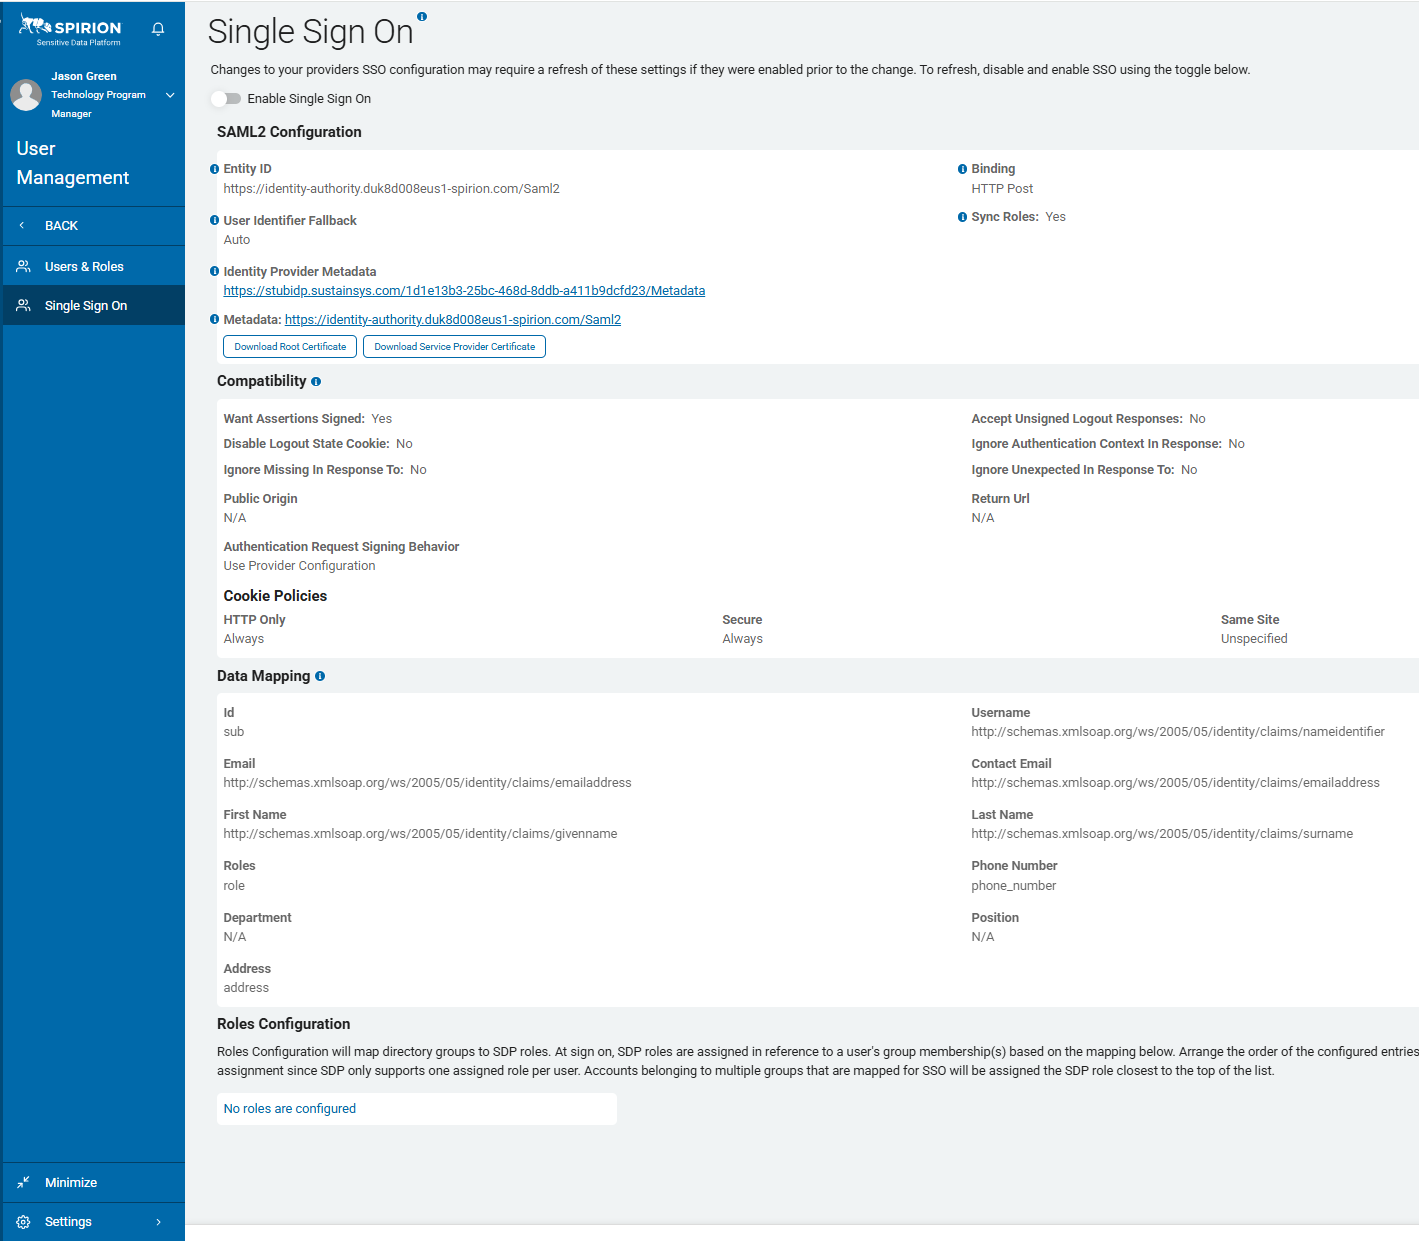This screenshot has height=1241, width=1419.
Task: Click the 'Disable Logout State Cookie' setting
Action: (x=318, y=444)
